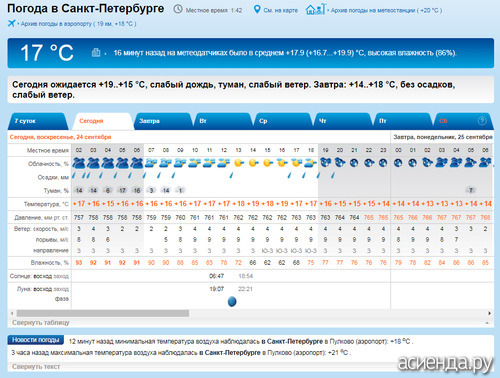Open См. на карте link
500x378 pixels.
point(280,10)
